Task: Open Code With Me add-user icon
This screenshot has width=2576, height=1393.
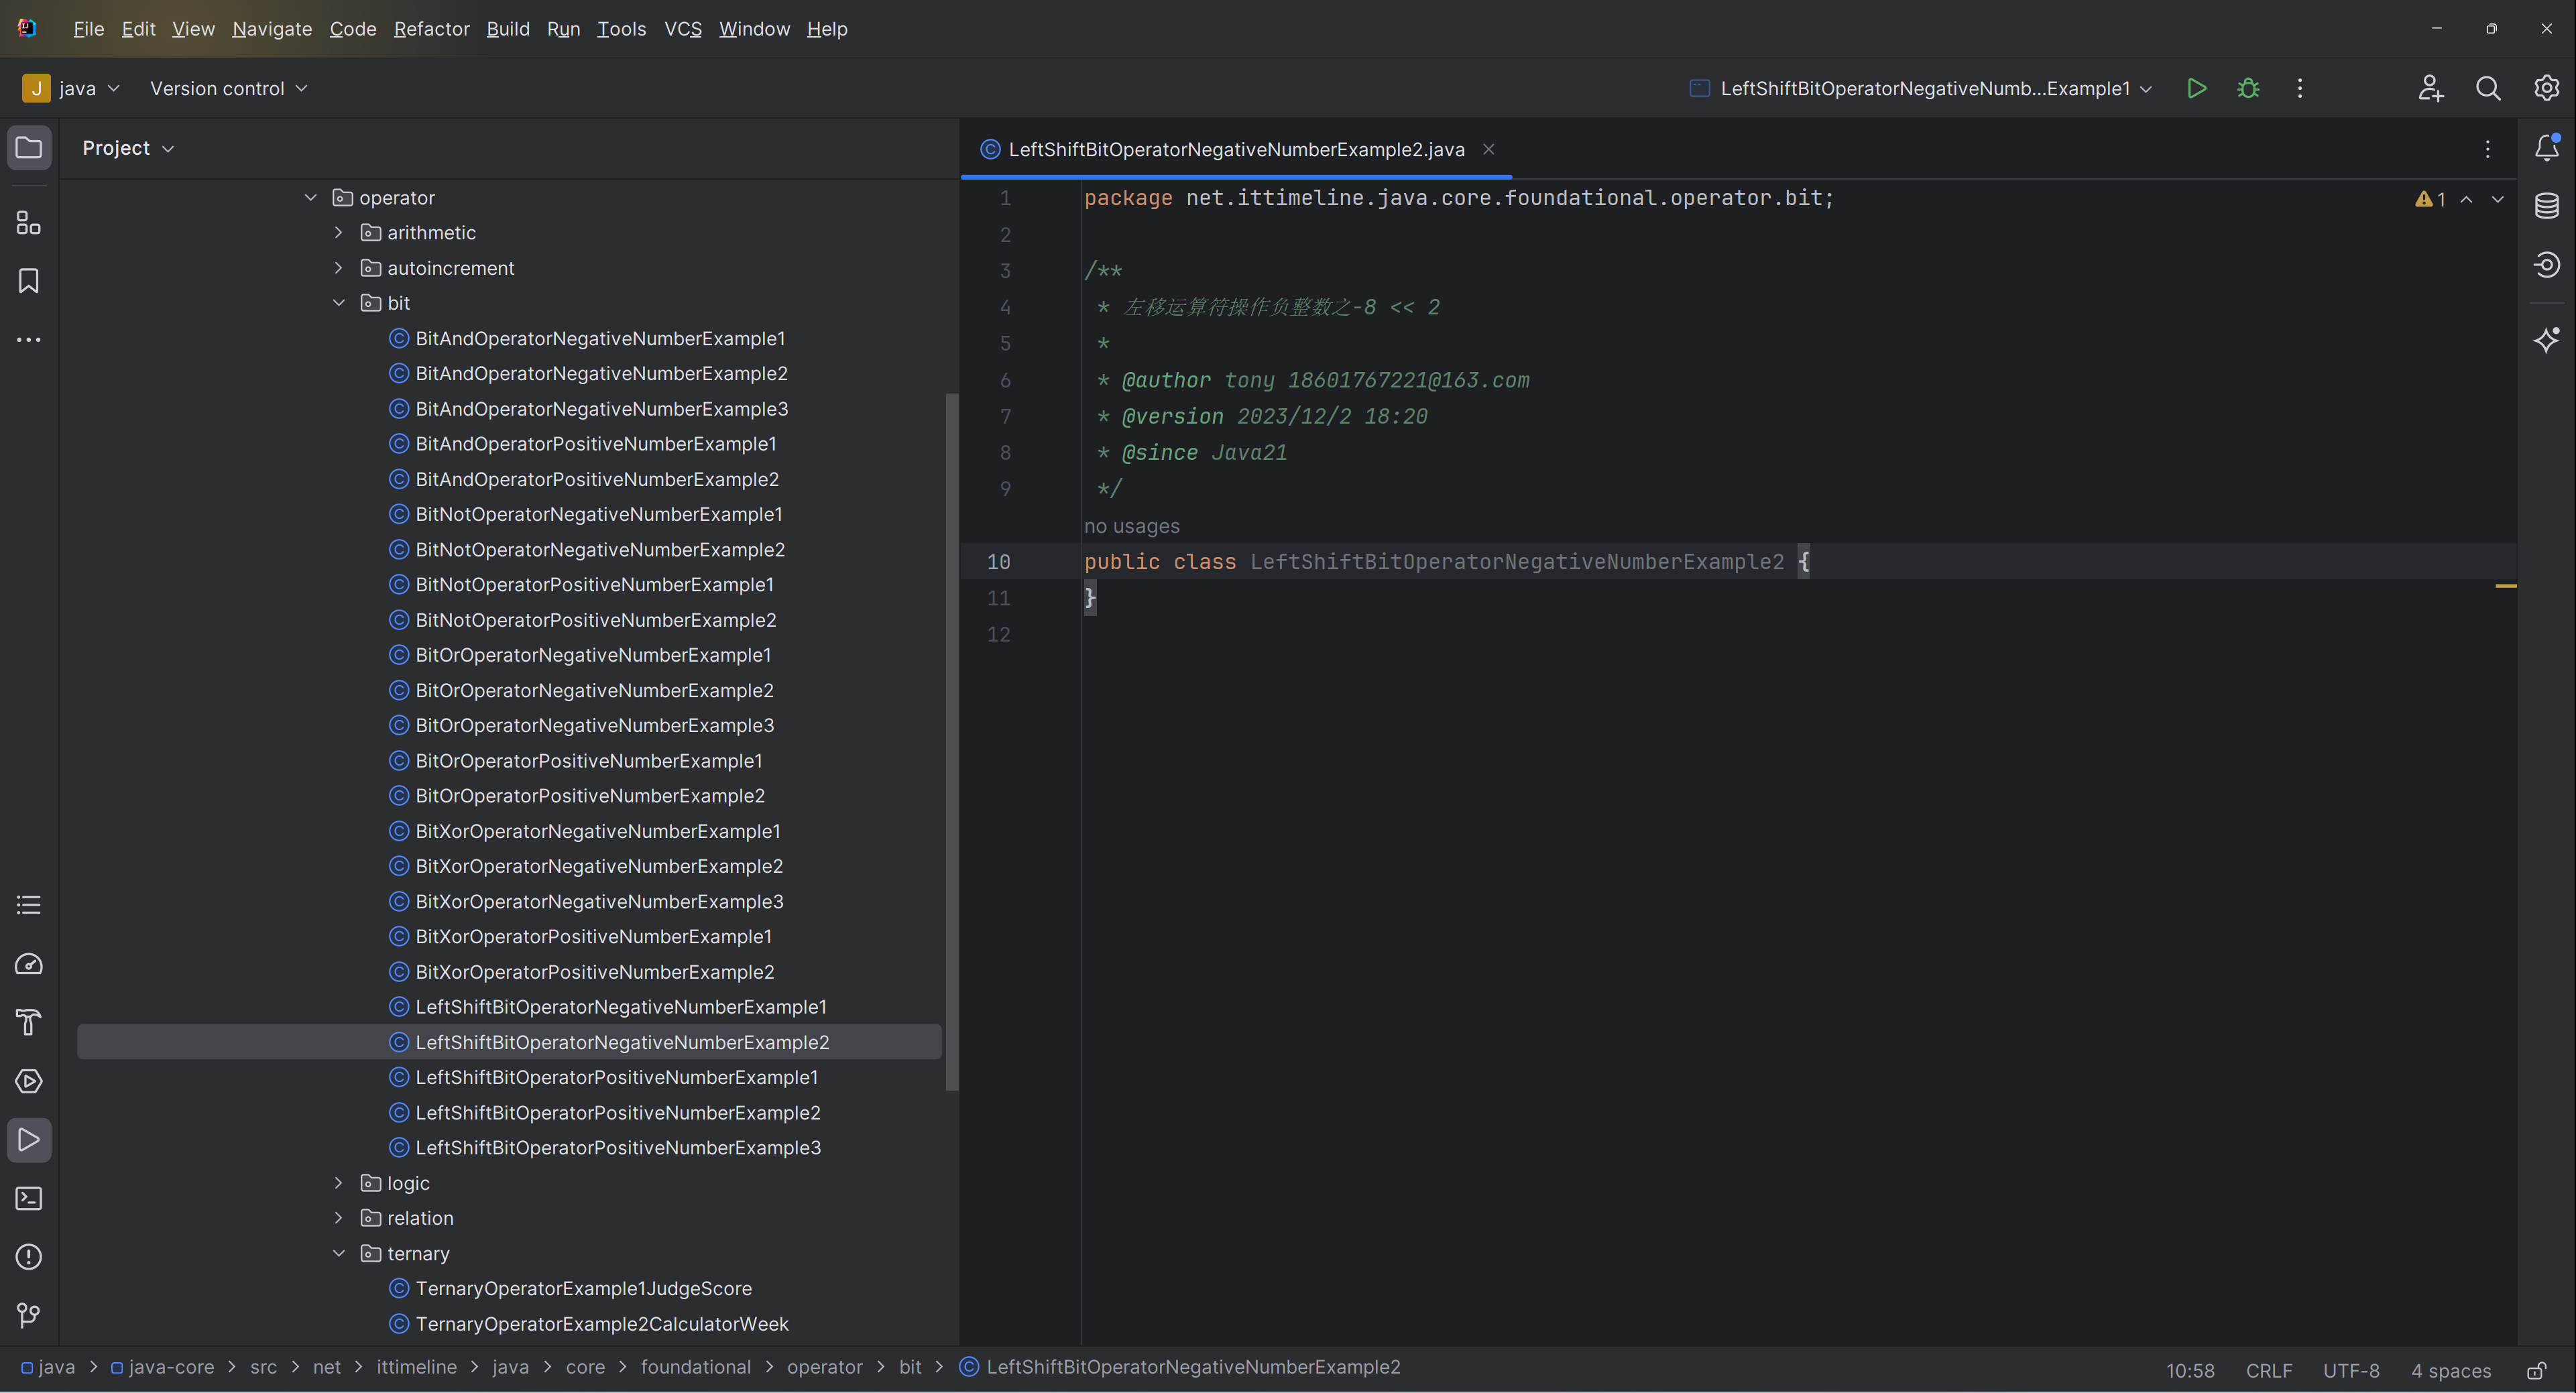Action: click(2431, 88)
